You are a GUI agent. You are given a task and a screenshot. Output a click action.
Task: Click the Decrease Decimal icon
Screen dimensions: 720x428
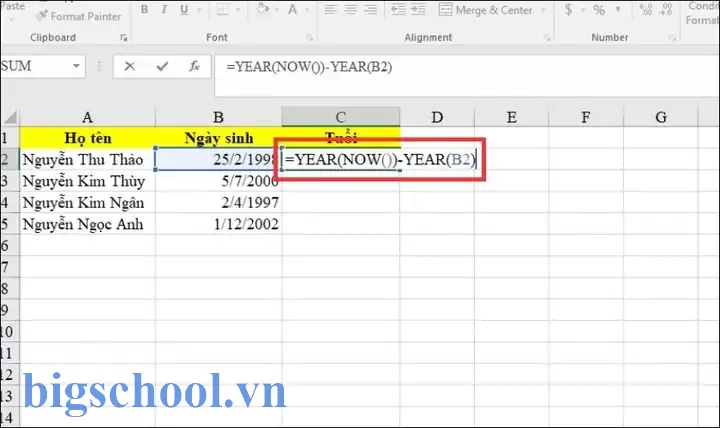coord(666,9)
